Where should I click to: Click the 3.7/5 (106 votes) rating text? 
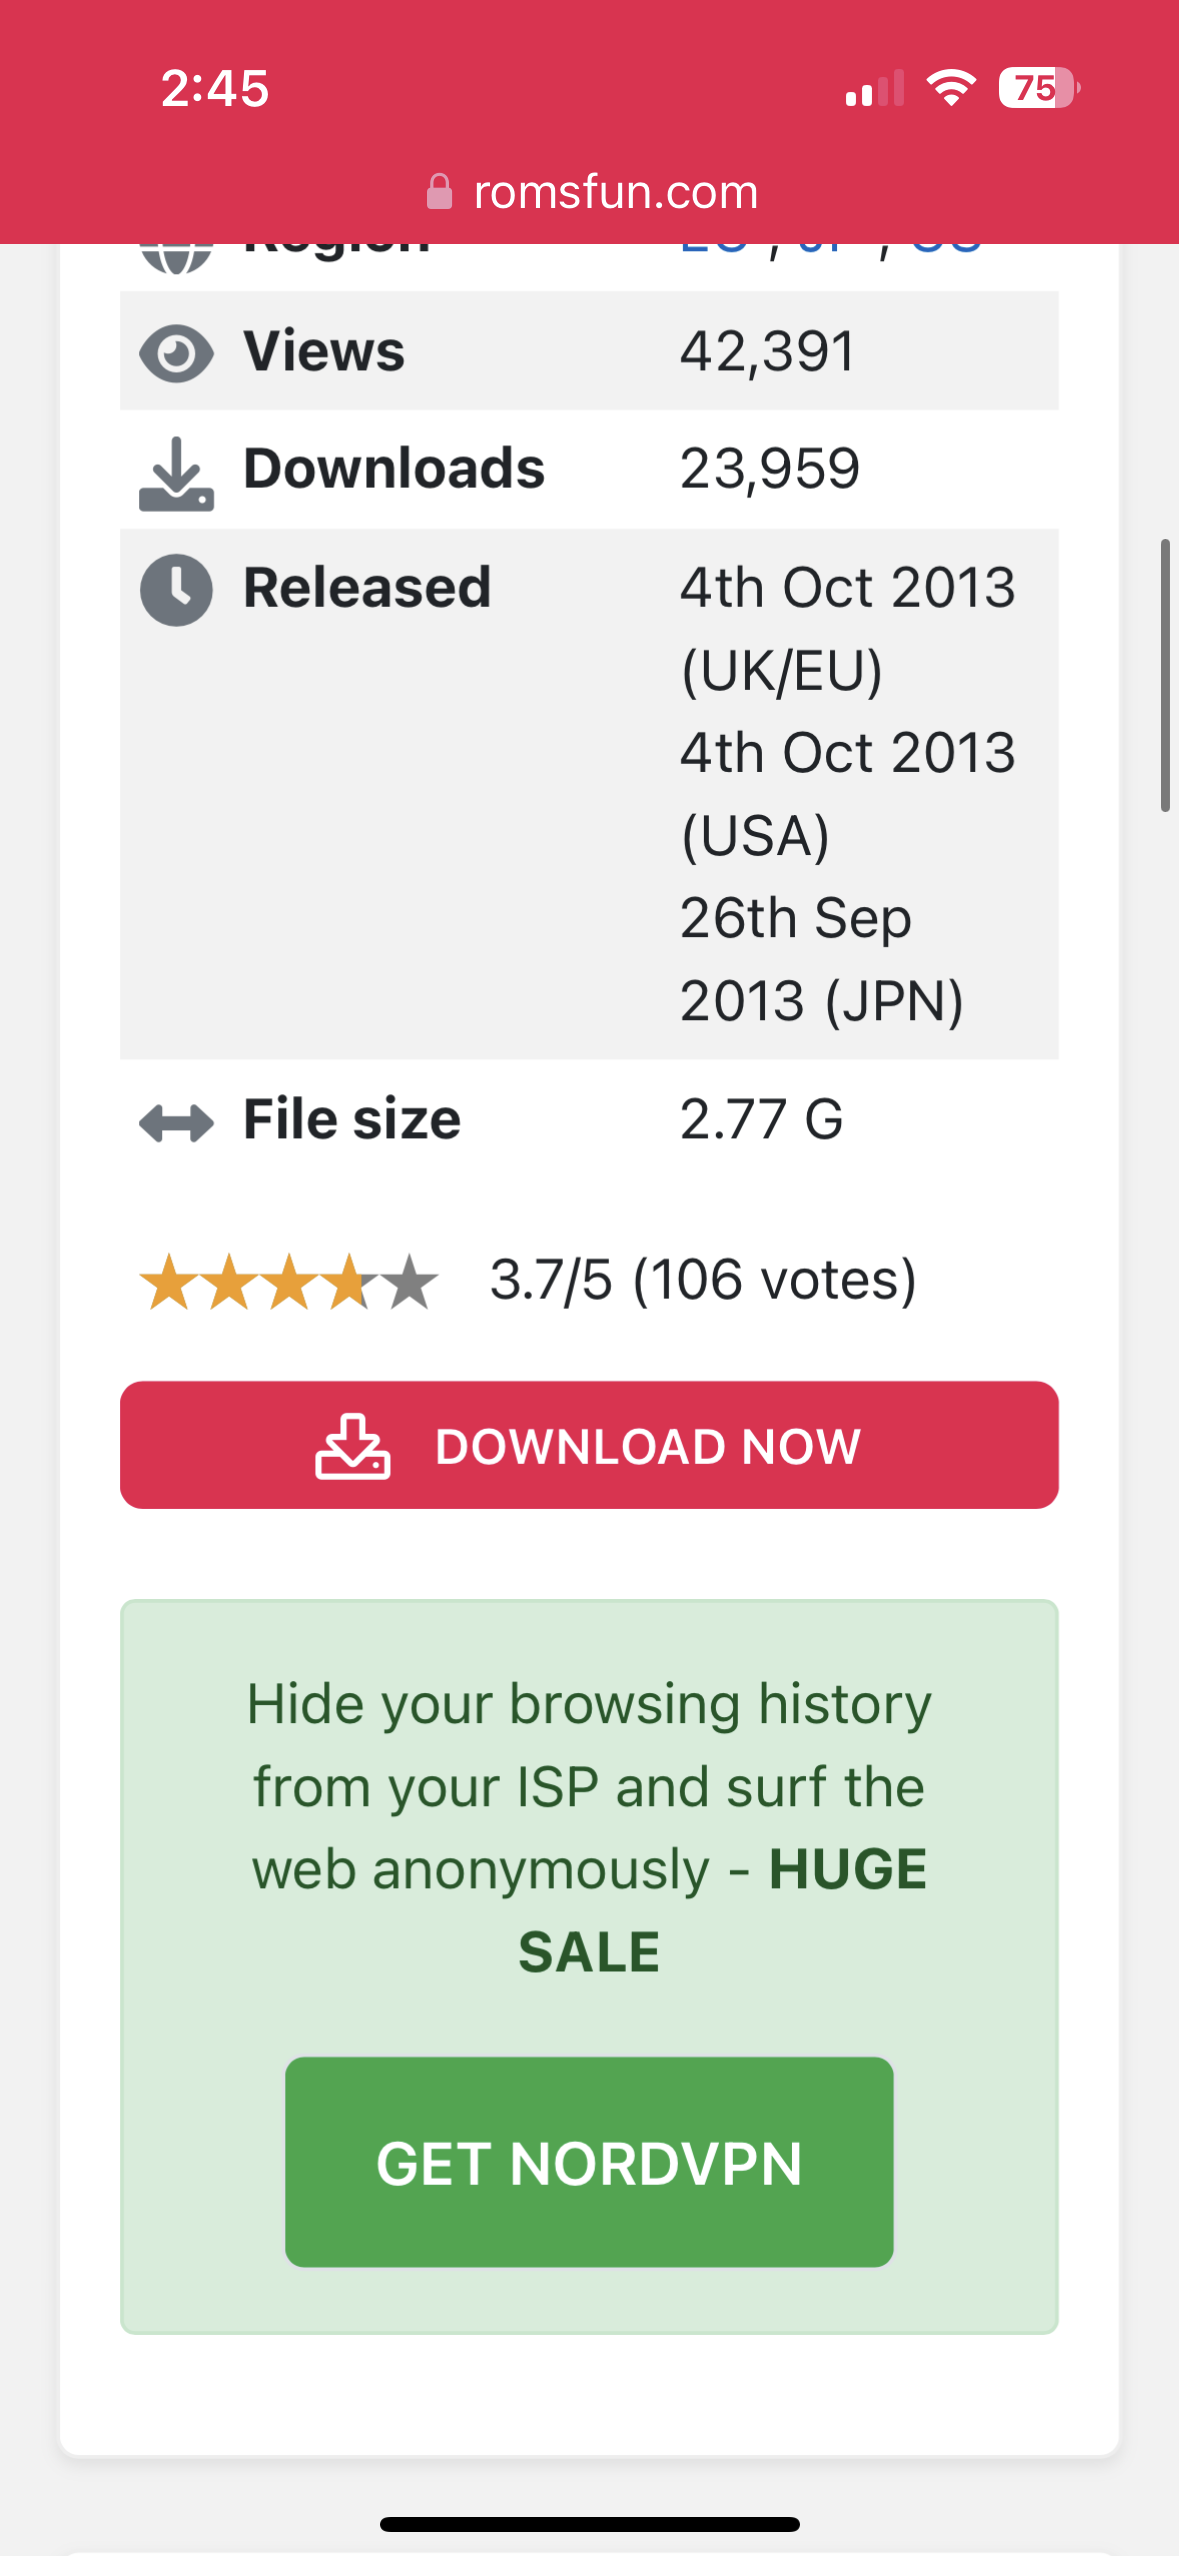(x=703, y=1280)
